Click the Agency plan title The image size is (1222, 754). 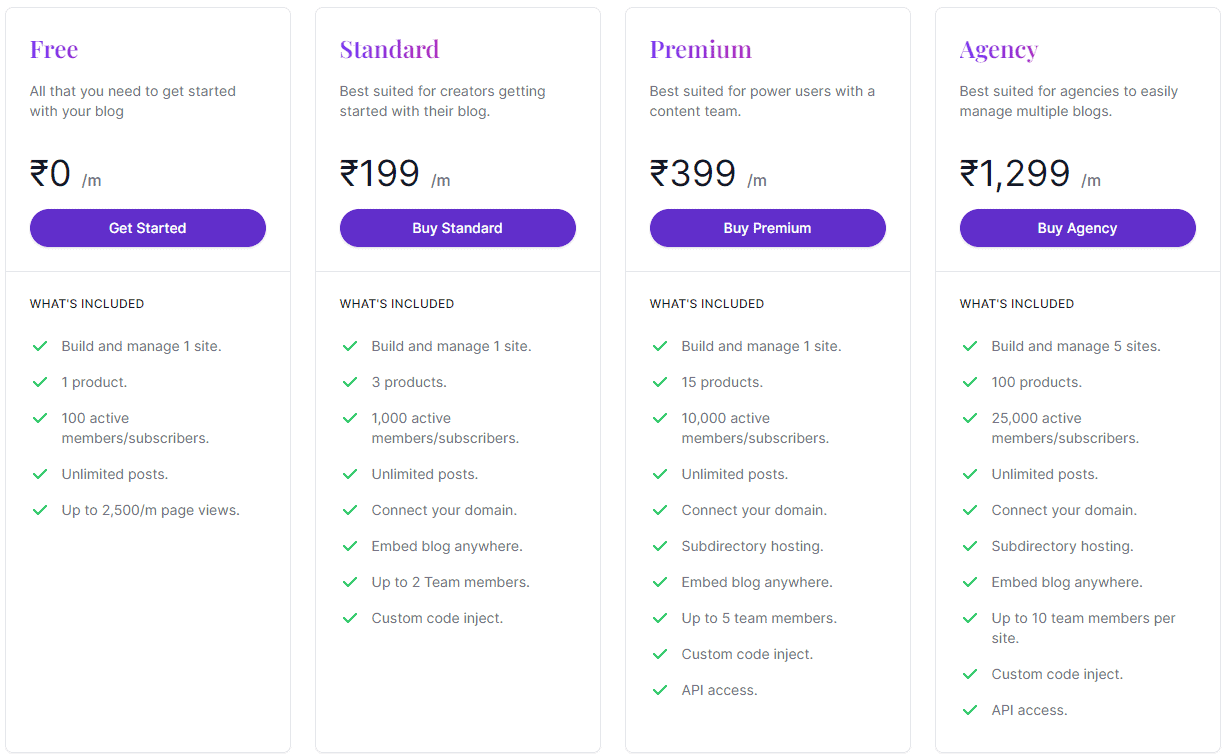(998, 49)
